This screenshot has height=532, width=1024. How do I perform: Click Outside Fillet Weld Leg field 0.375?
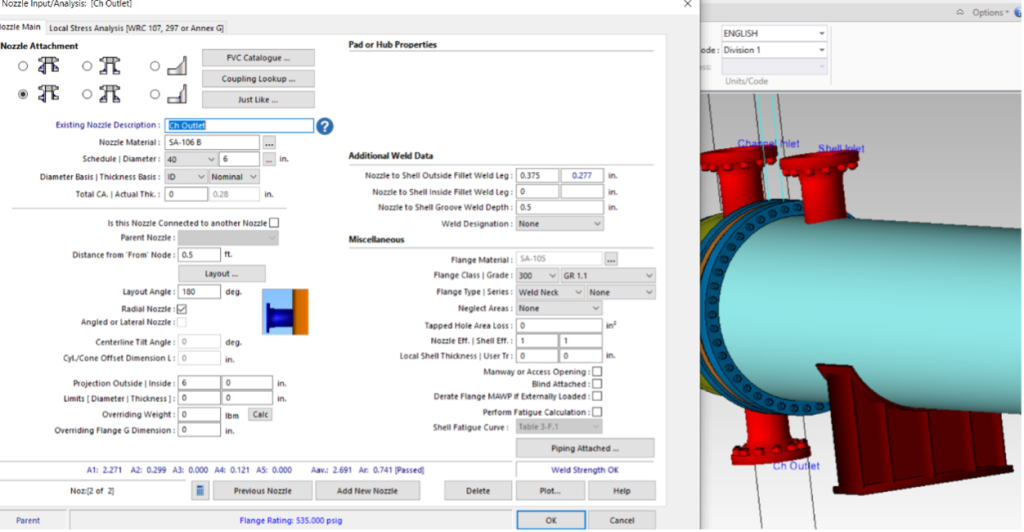537,176
